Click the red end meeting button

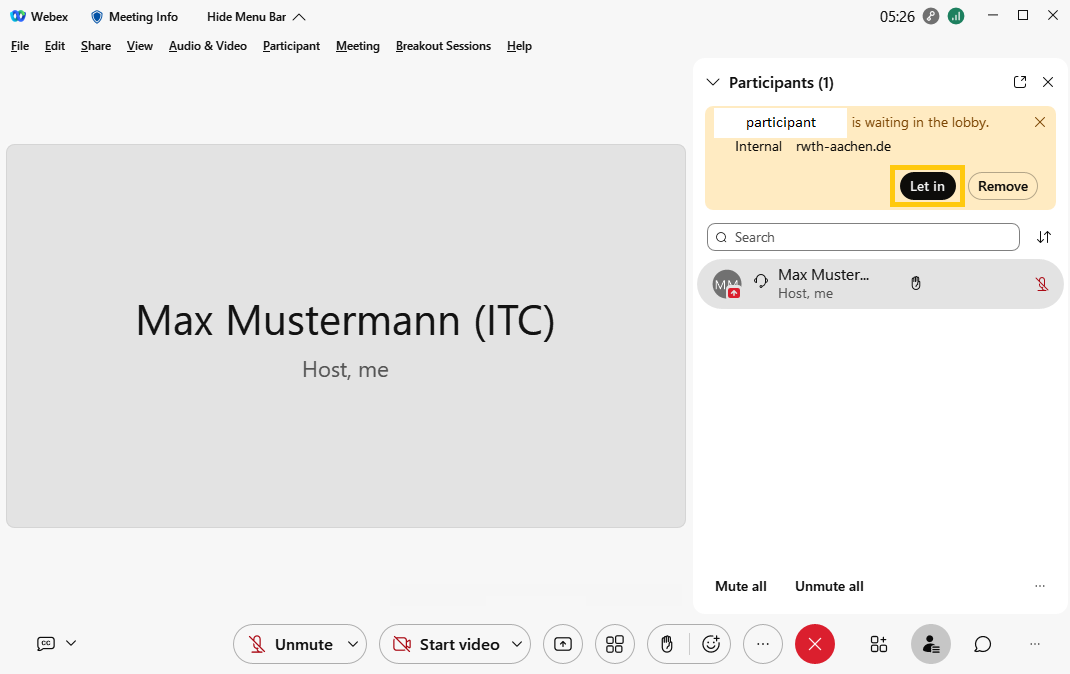tap(815, 644)
